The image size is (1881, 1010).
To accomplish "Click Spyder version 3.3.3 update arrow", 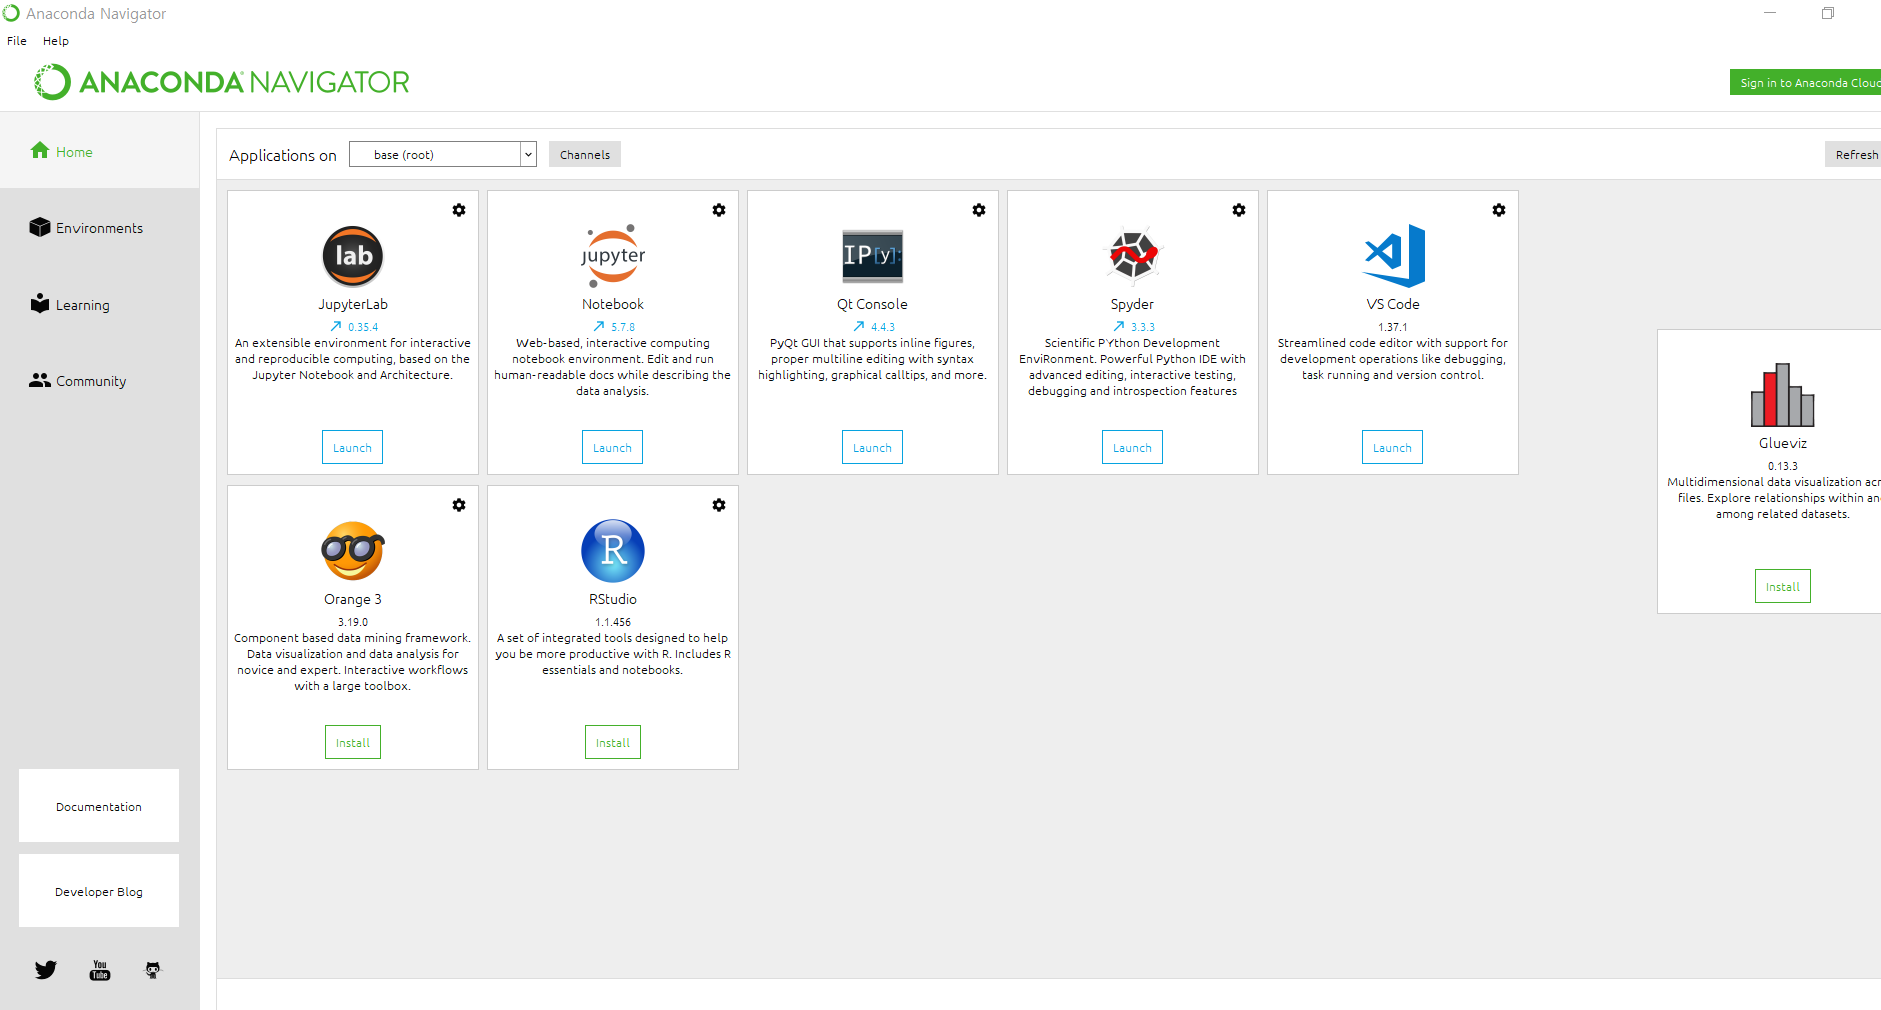I will [1119, 327].
